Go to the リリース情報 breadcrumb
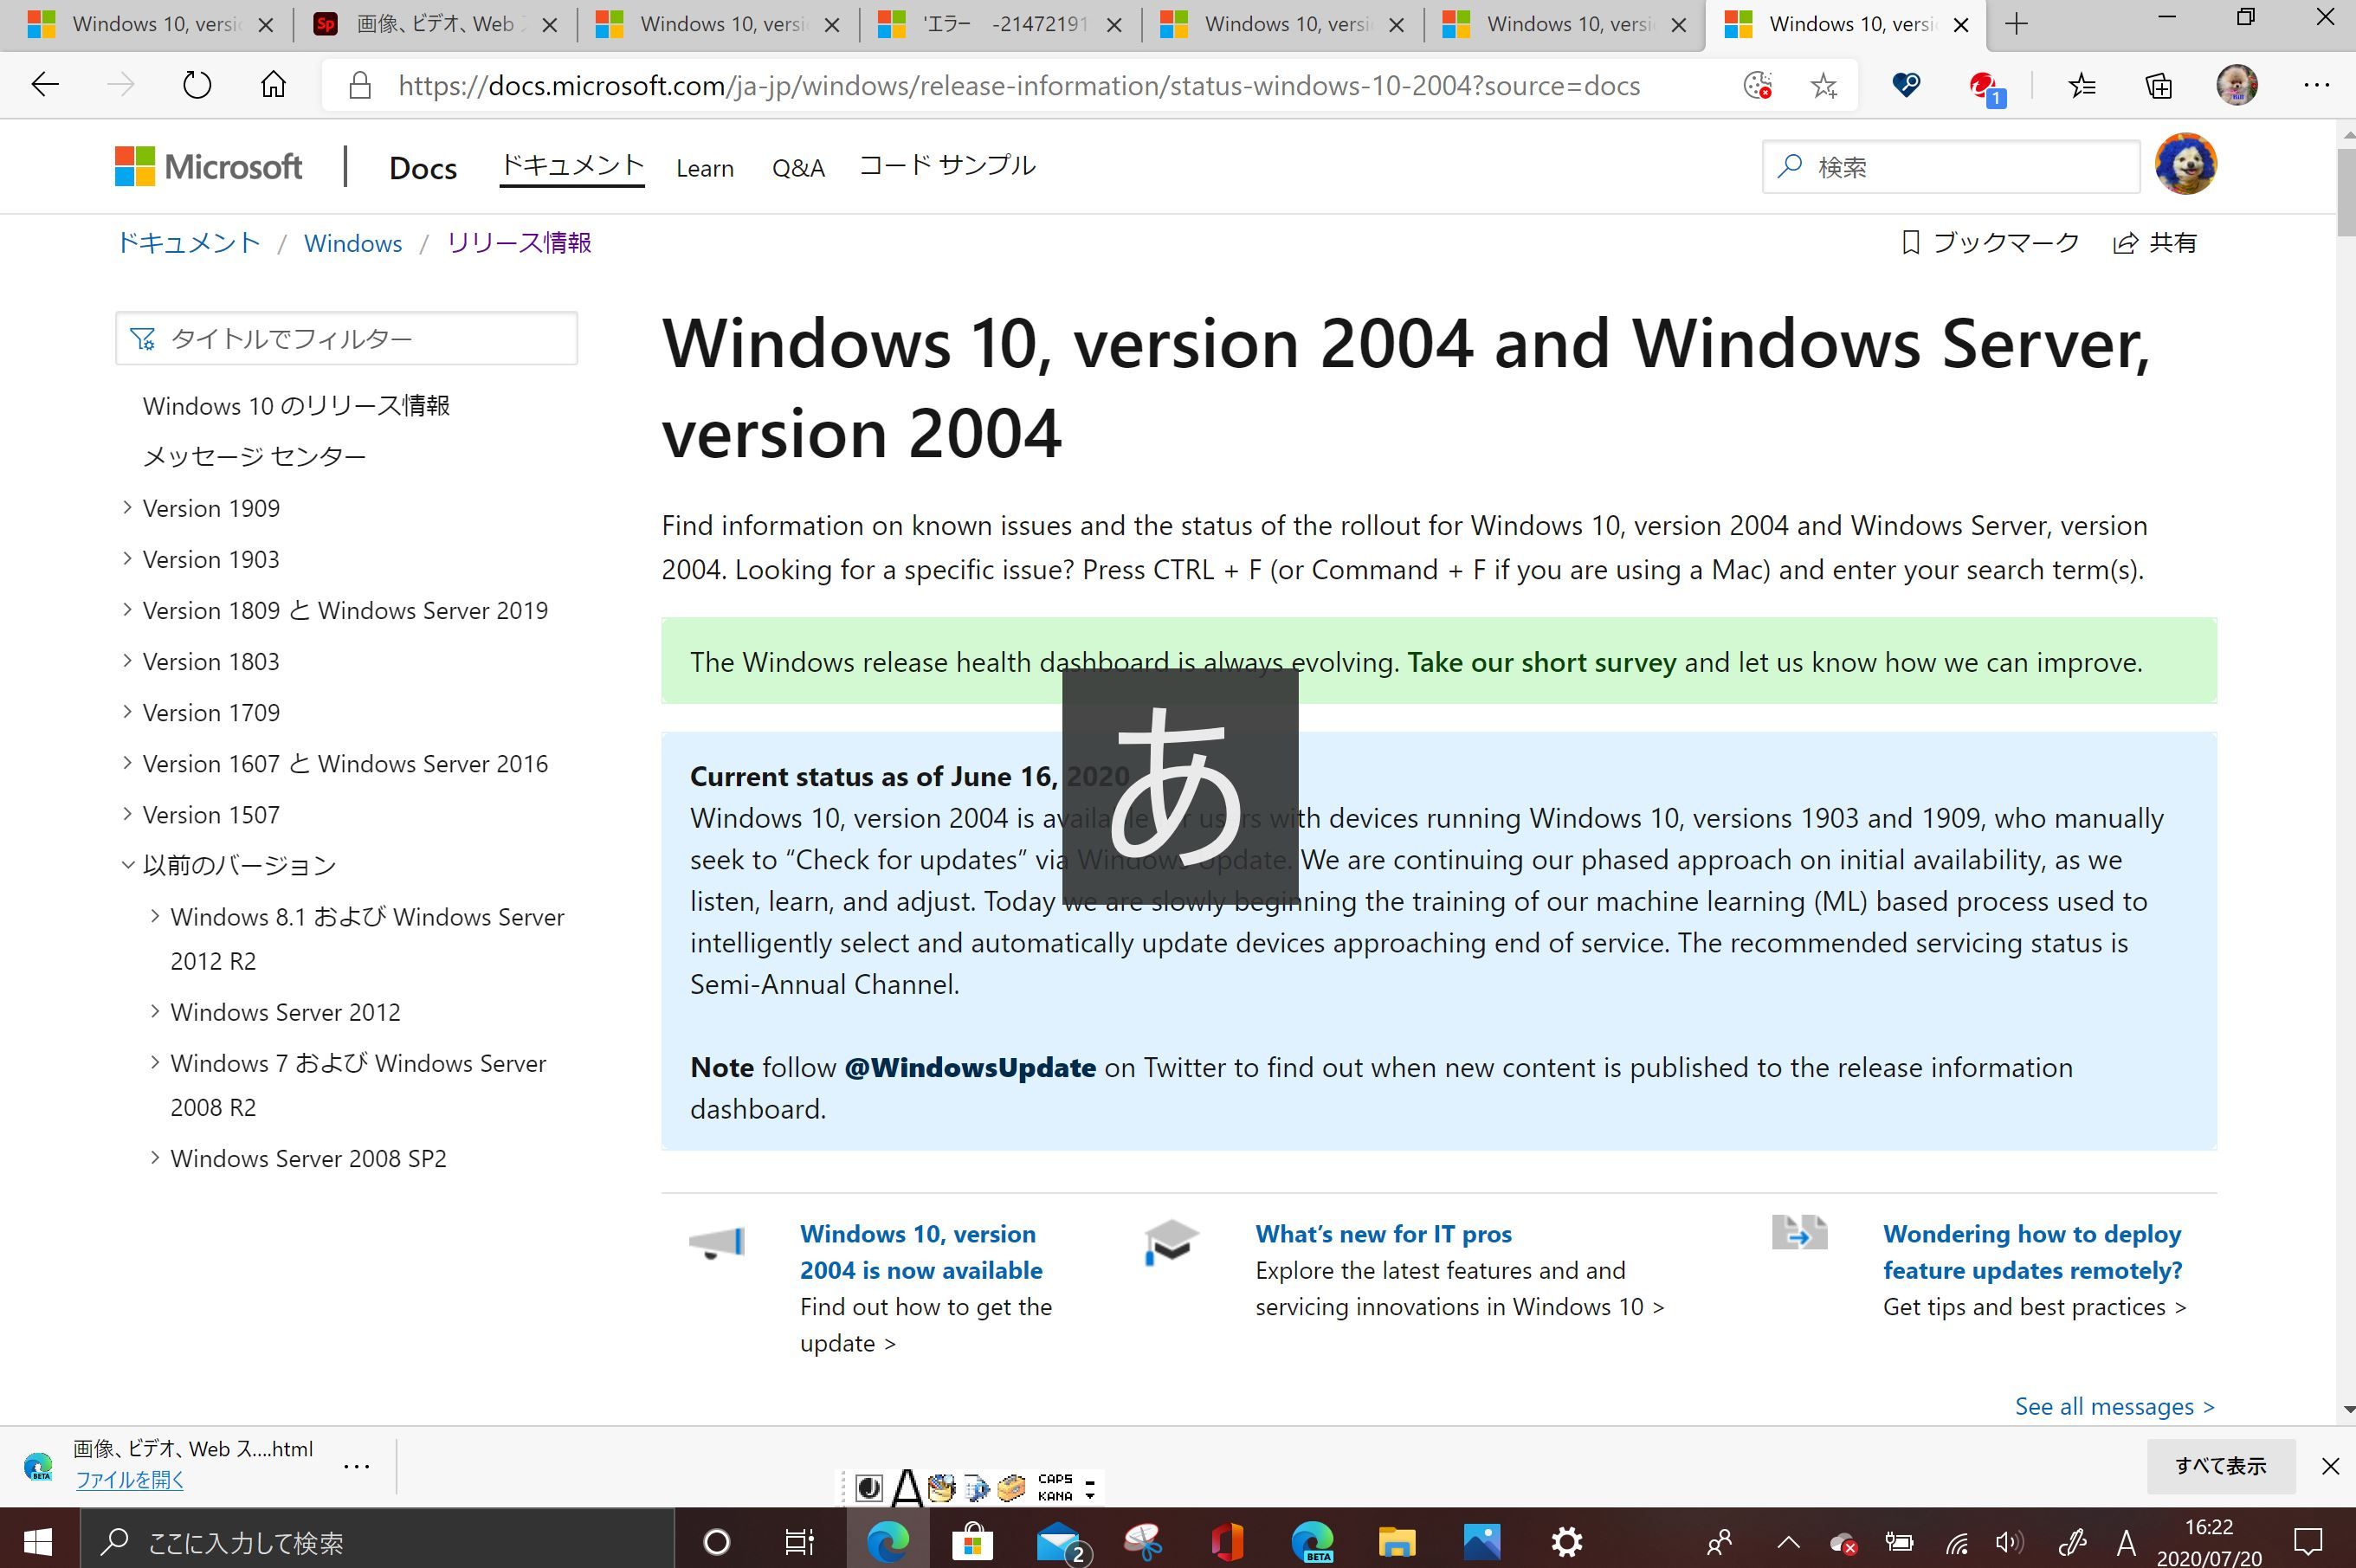This screenshot has width=2356, height=1568. click(519, 242)
